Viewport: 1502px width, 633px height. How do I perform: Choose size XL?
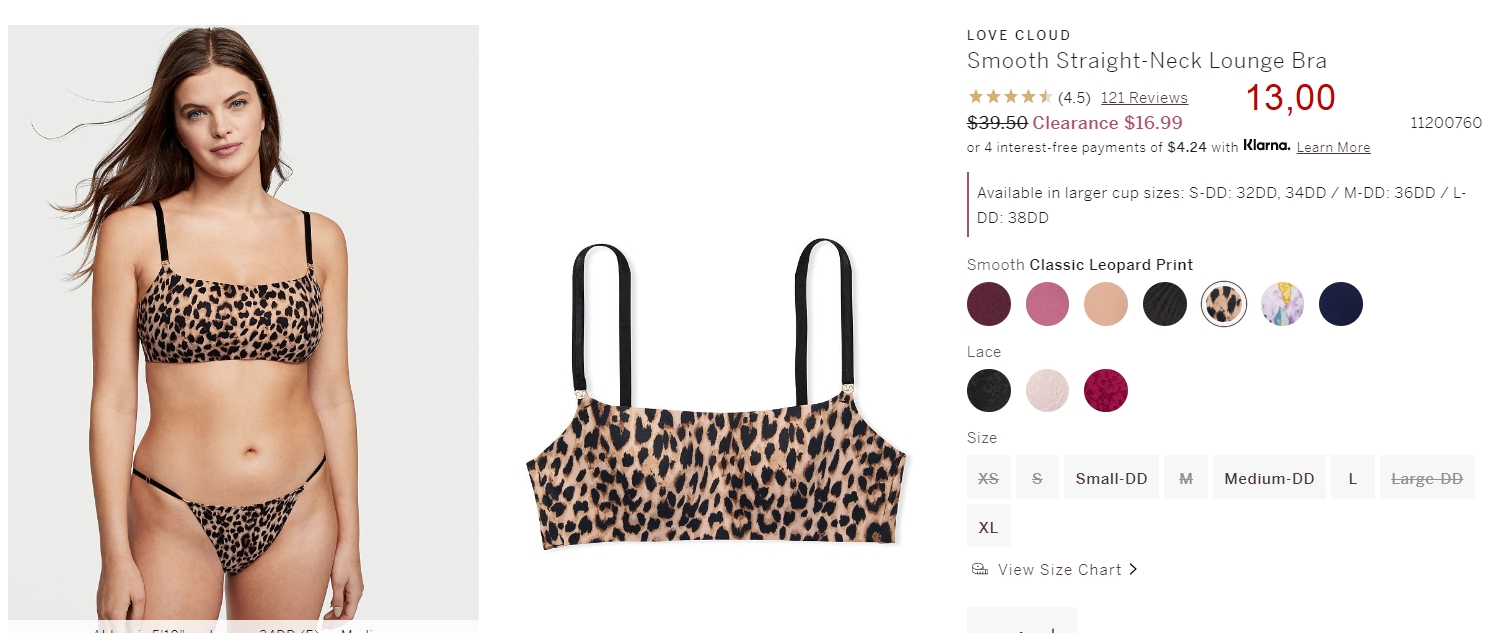coord(988,526)
